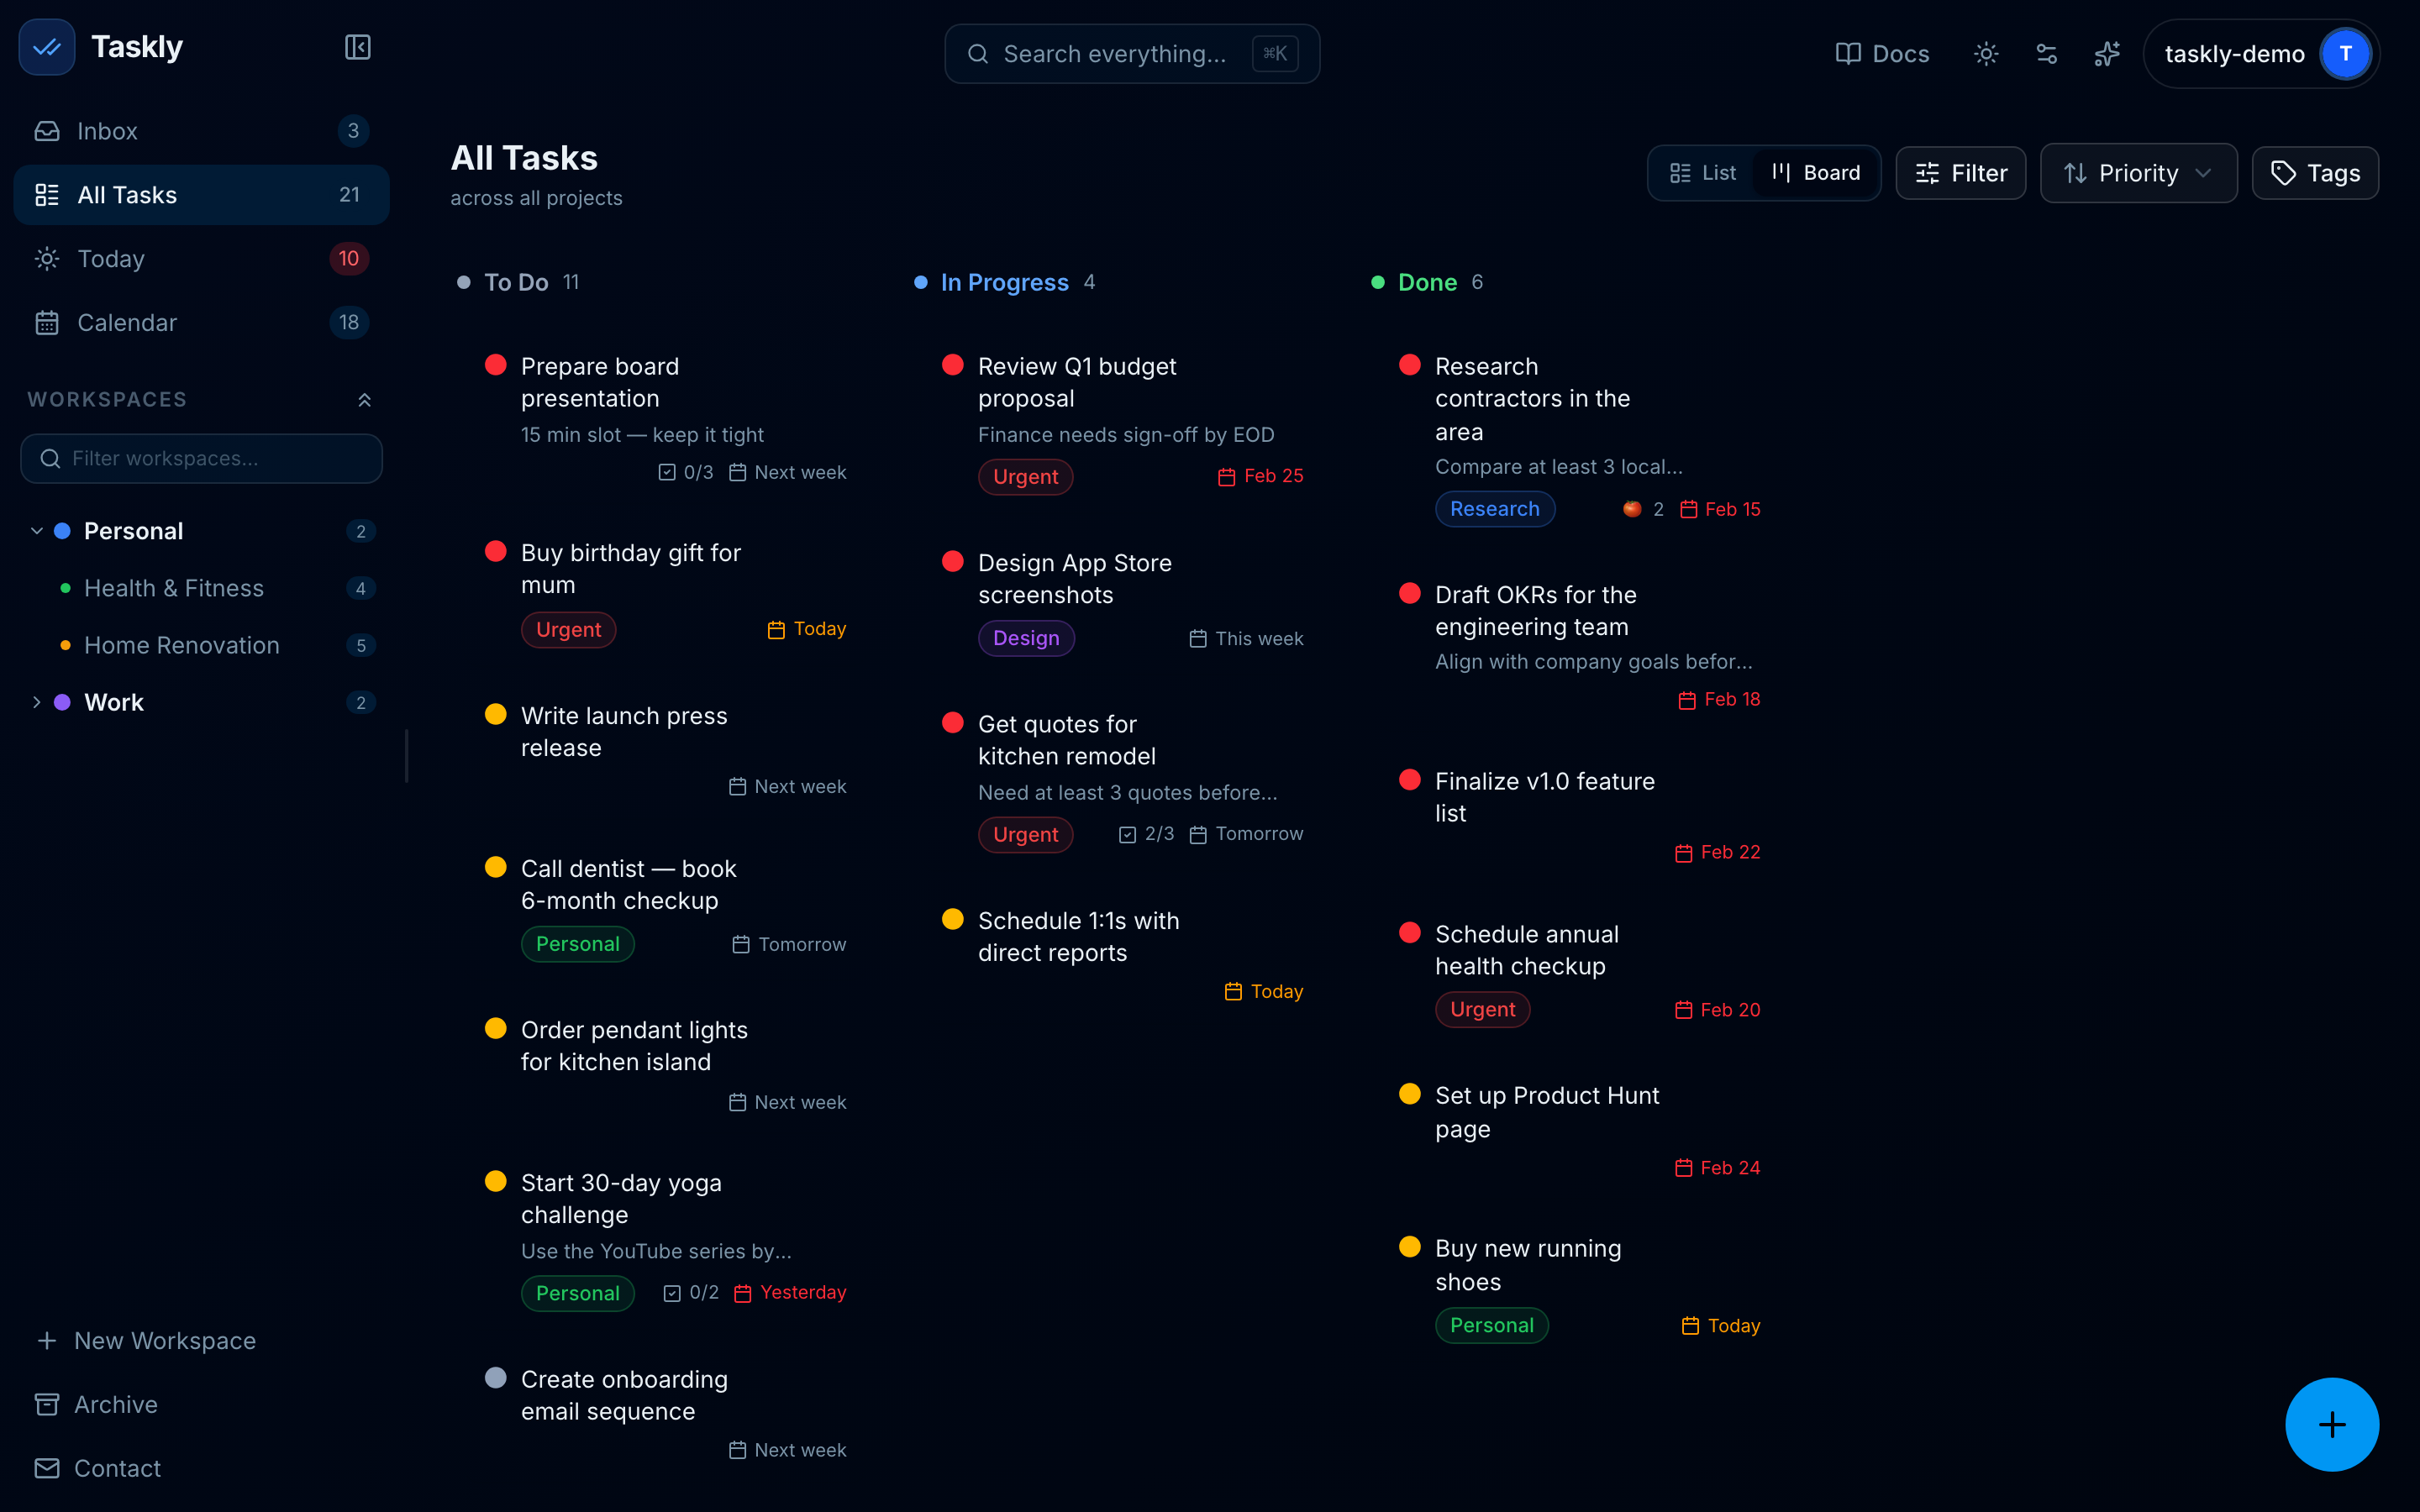Check off Write launch press release
Image resolution: width=2420 pixels, height=1512 pixels.
point(495,714)
